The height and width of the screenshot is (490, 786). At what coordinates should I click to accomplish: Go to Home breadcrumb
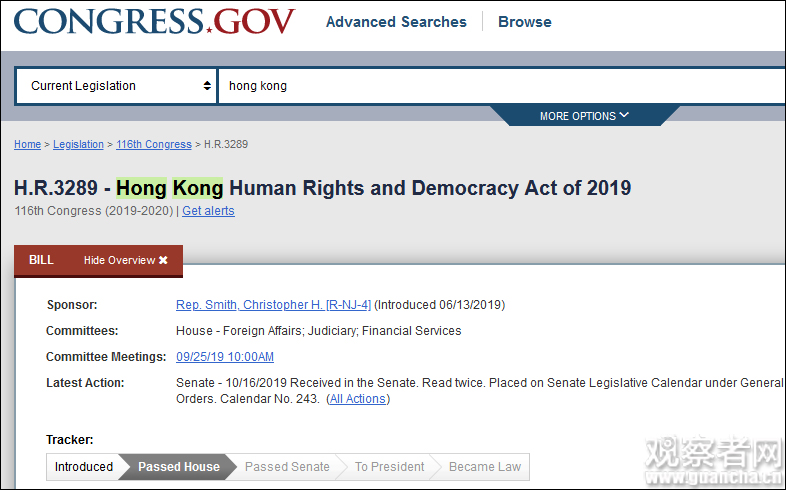(27, 144)
